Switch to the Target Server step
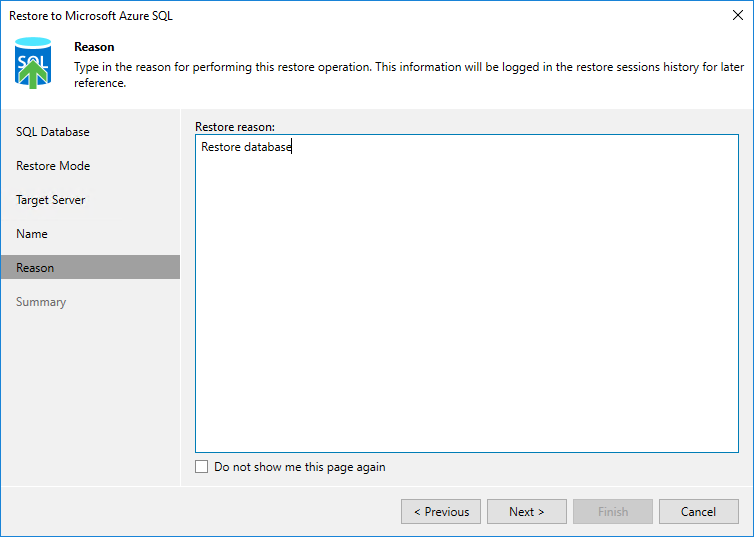The image size is (754, 537). pyautogui.click(x=51, y=200)
